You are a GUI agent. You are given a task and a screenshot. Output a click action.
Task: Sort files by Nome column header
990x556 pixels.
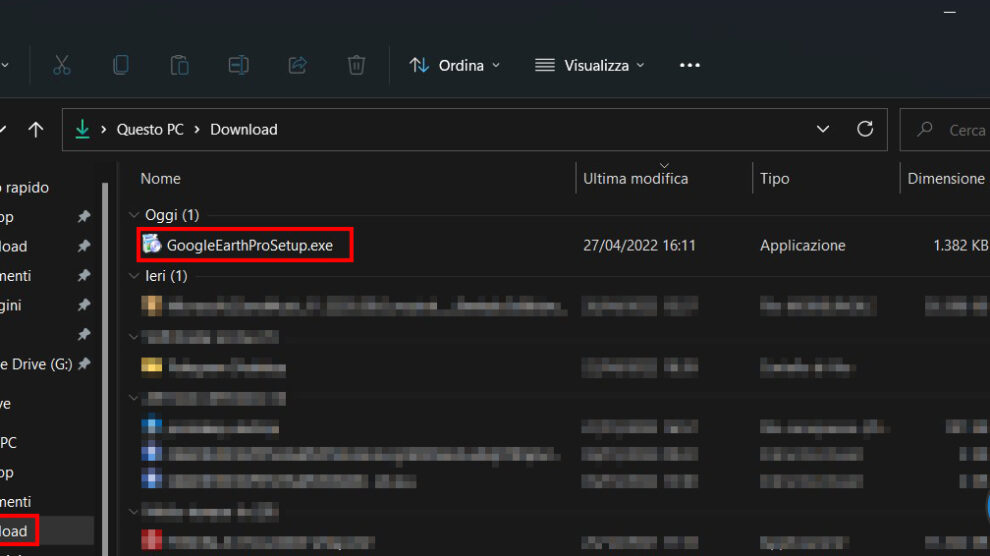pyautogui.click(x=161, y=178)
